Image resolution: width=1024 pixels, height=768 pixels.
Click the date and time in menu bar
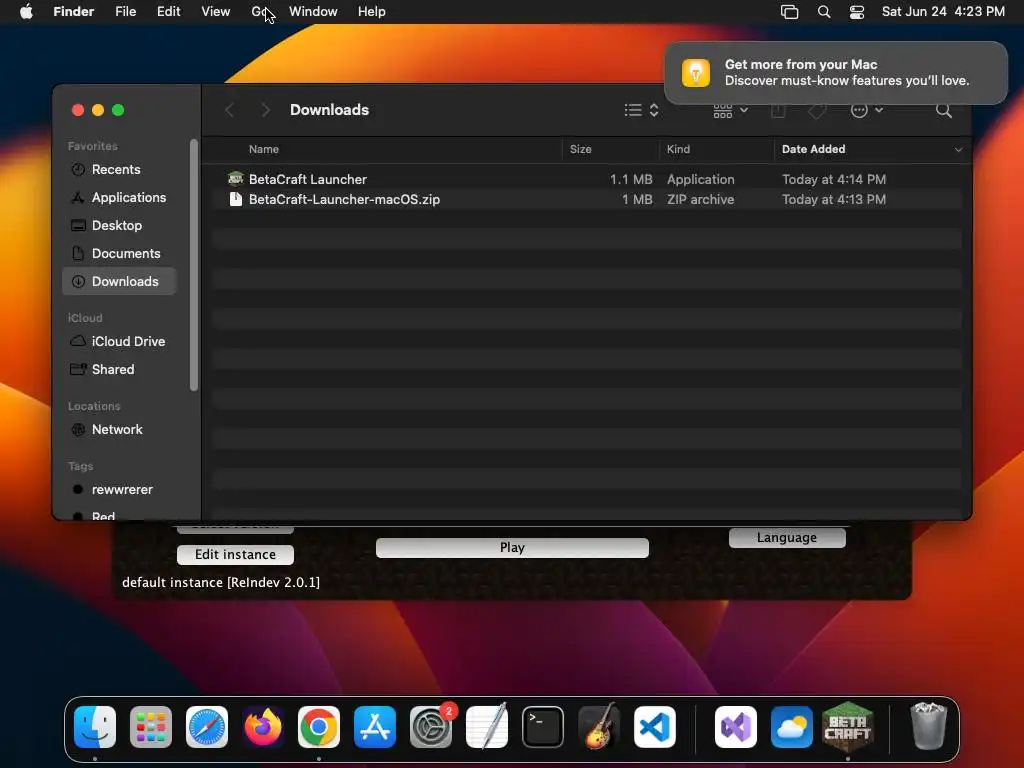pos(943,12)
